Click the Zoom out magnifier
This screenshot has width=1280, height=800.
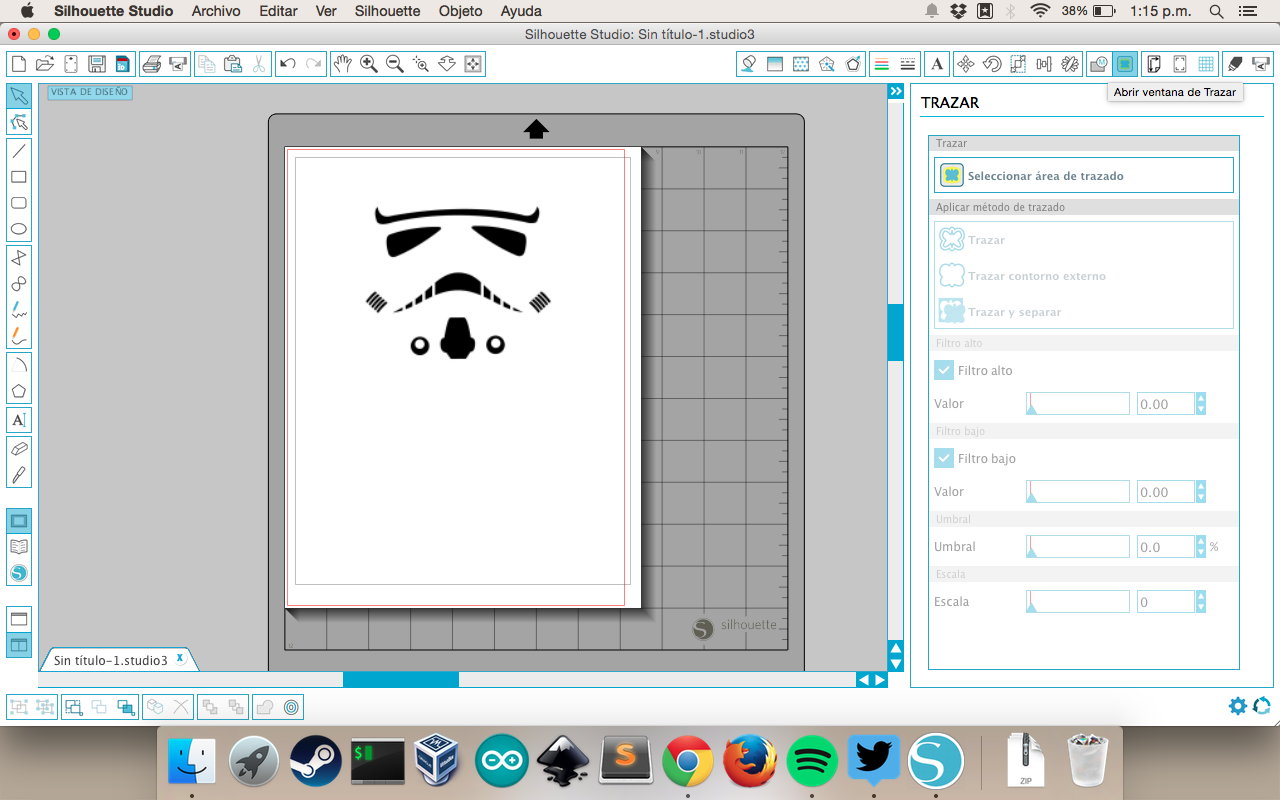394,64
